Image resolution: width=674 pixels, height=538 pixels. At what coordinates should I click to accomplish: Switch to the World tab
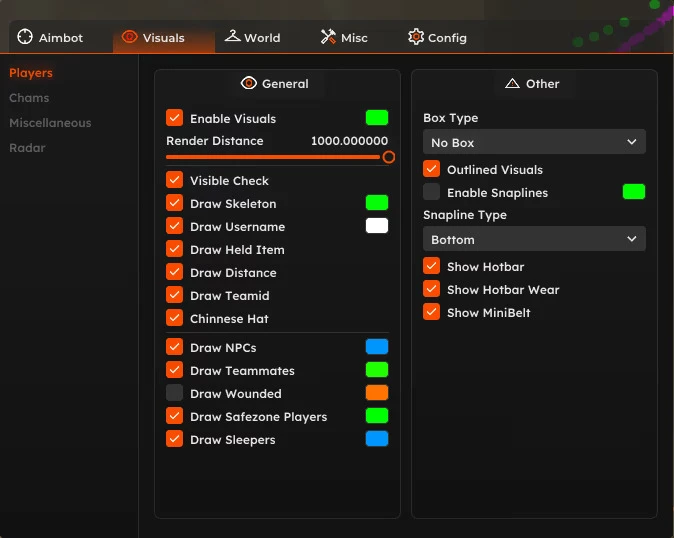click(253, 37)
